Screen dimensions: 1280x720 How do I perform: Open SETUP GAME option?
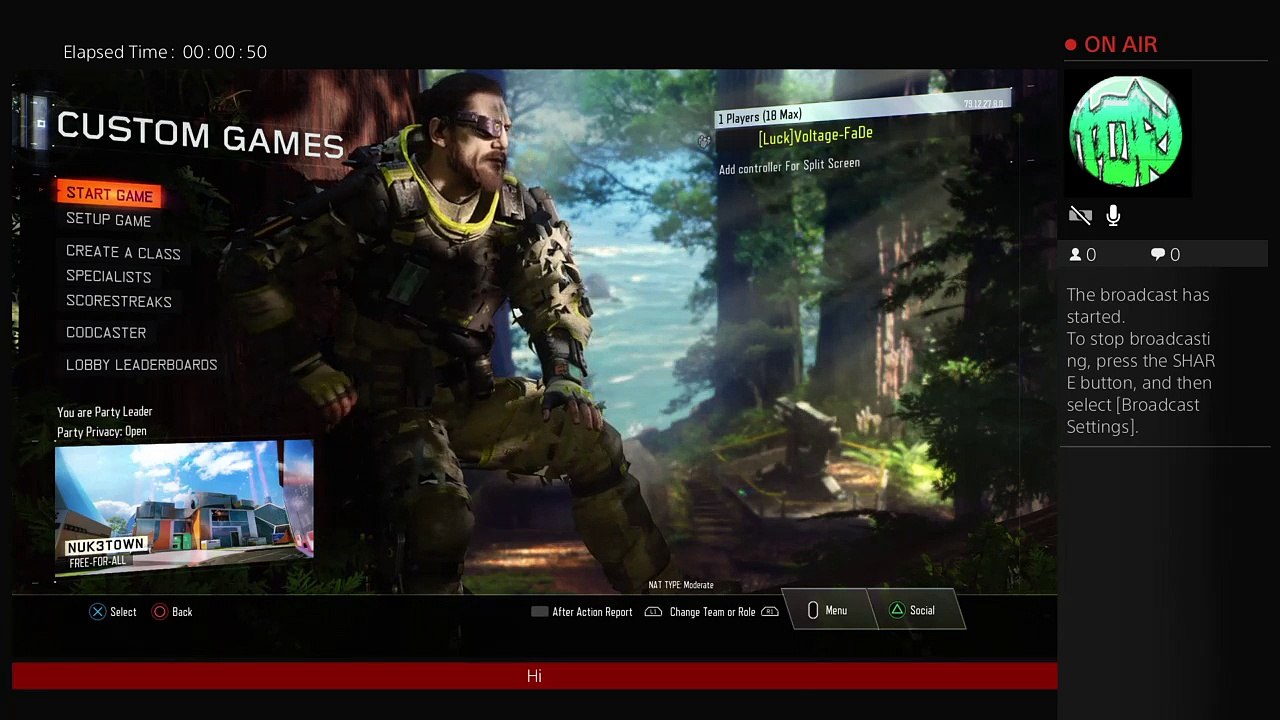[x=109, y=220]
